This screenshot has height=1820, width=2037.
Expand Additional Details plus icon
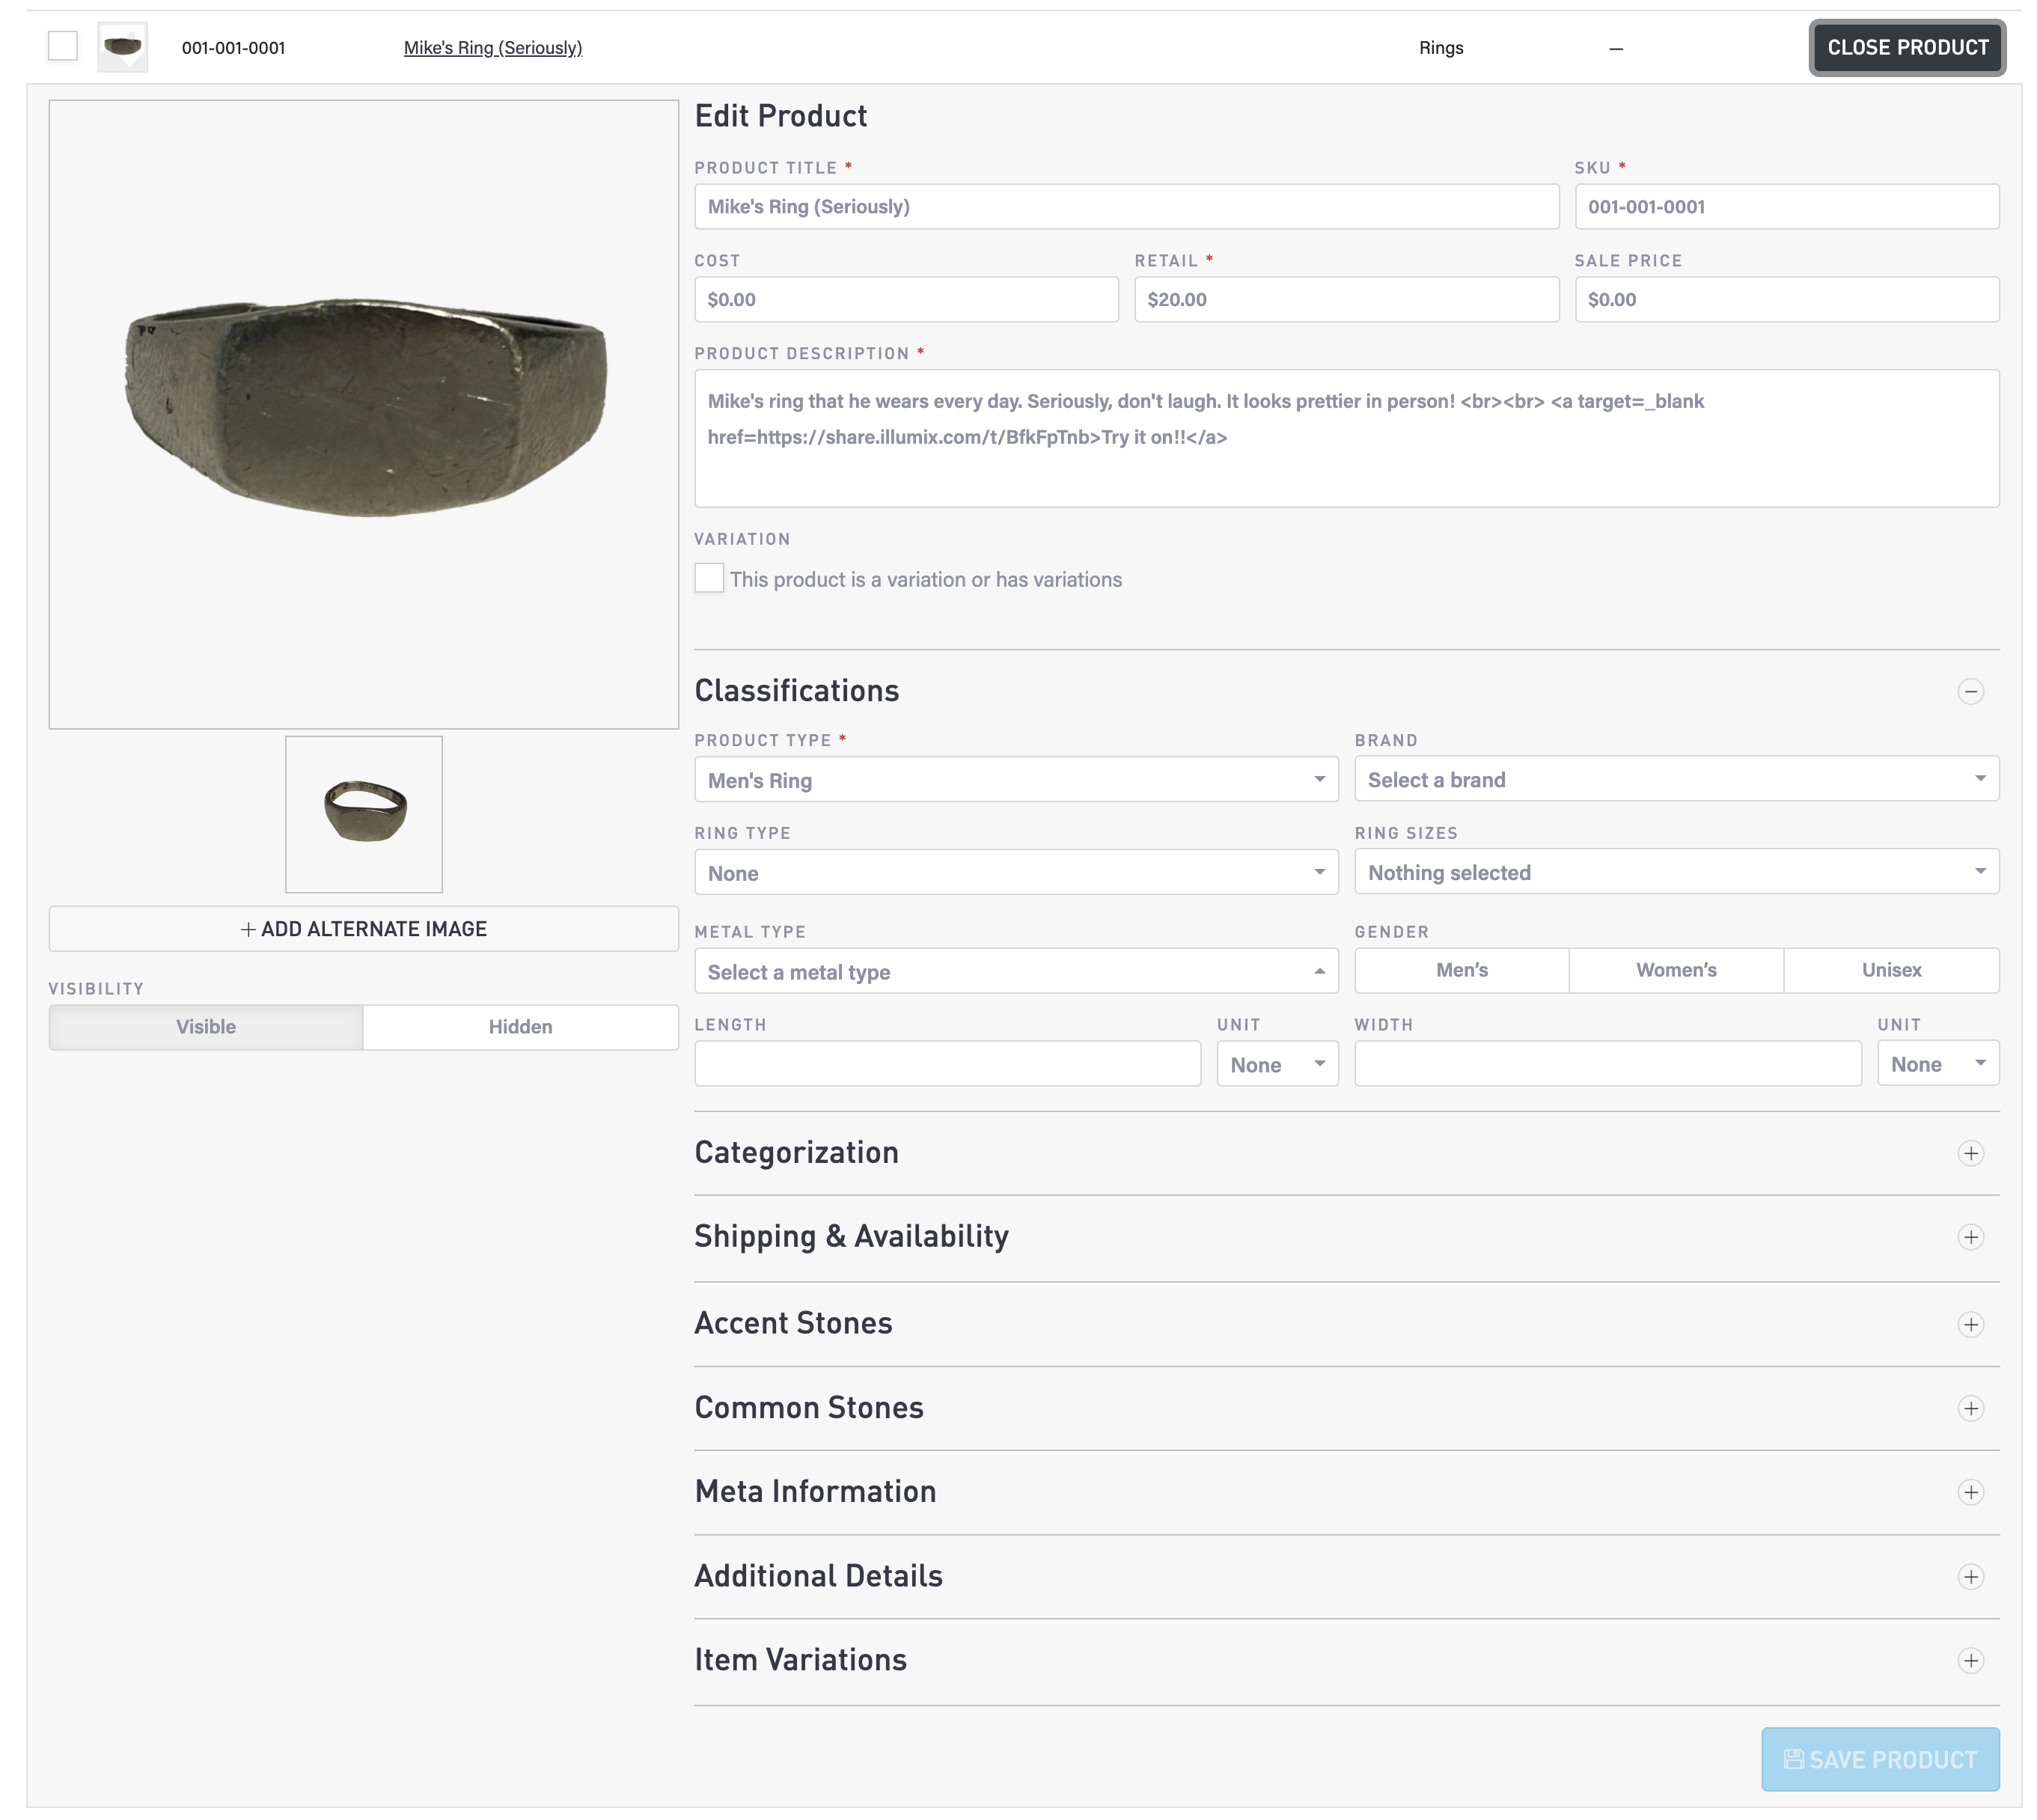[1969, 1577]
